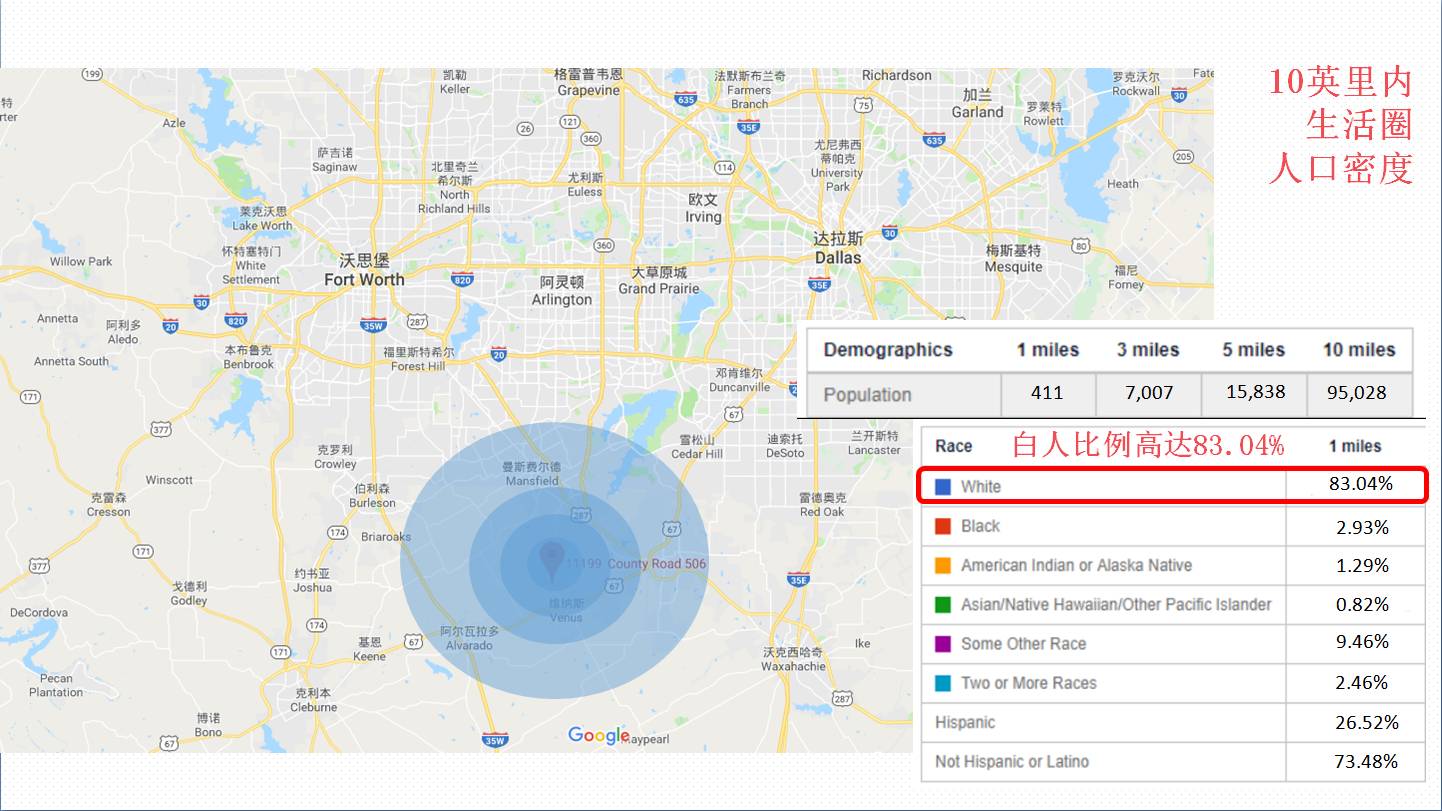Click the 10 miles column header
Screen dimensions: 1442x811
[1359, 350]
